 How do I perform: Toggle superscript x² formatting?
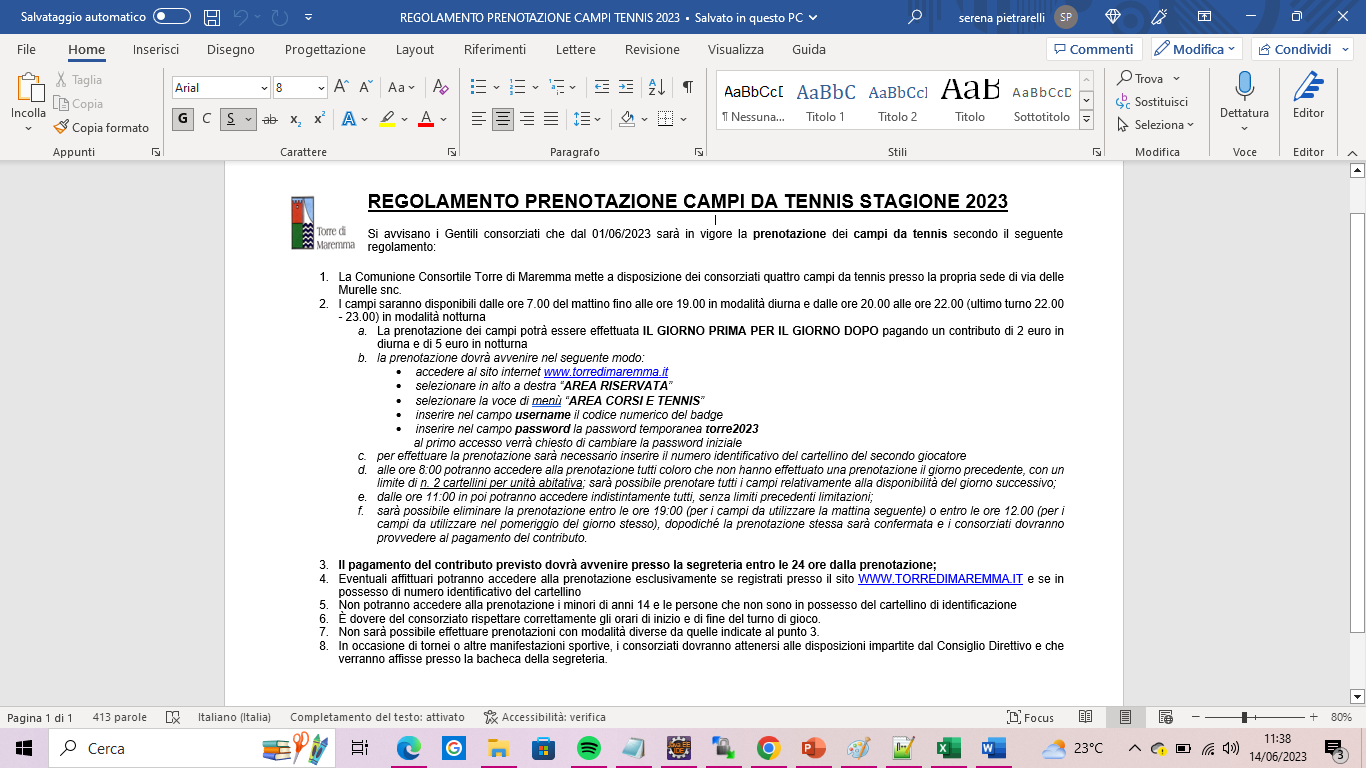coord(319,119)
